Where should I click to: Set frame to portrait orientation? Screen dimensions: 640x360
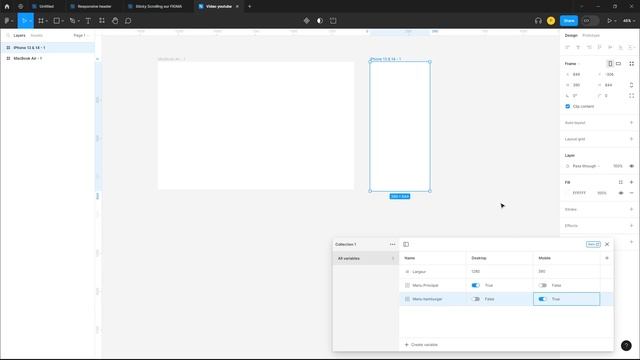pyautogui.click(x=610, y=64)
